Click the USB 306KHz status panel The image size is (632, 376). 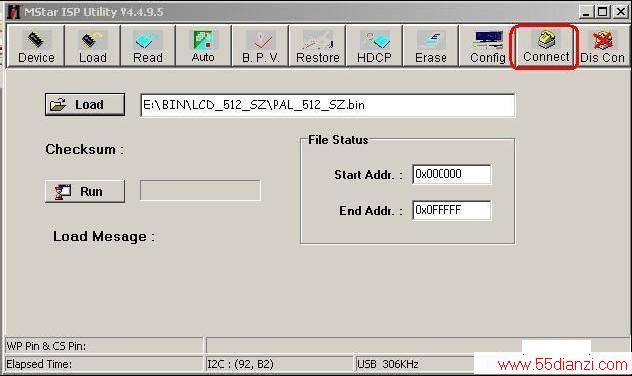(414, 364)
